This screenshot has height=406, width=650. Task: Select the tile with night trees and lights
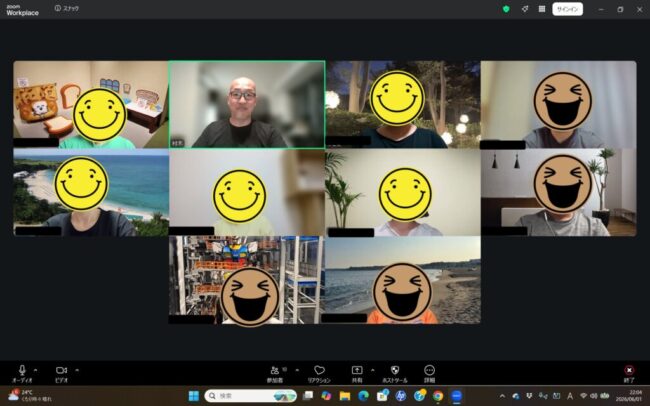403,105
